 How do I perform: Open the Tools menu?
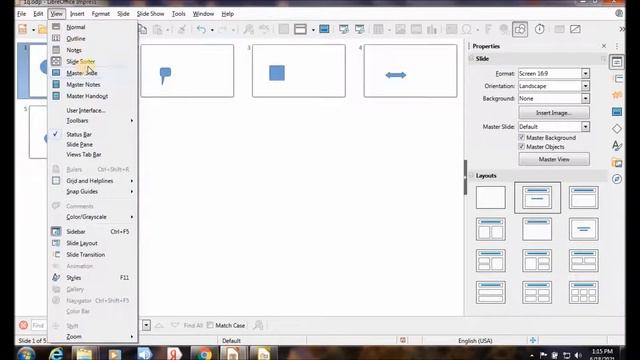[x=178, y=14]
